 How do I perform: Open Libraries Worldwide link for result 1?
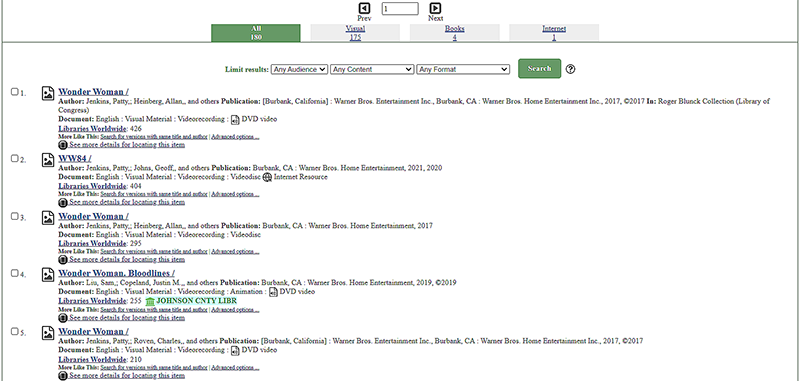point(92,129)
